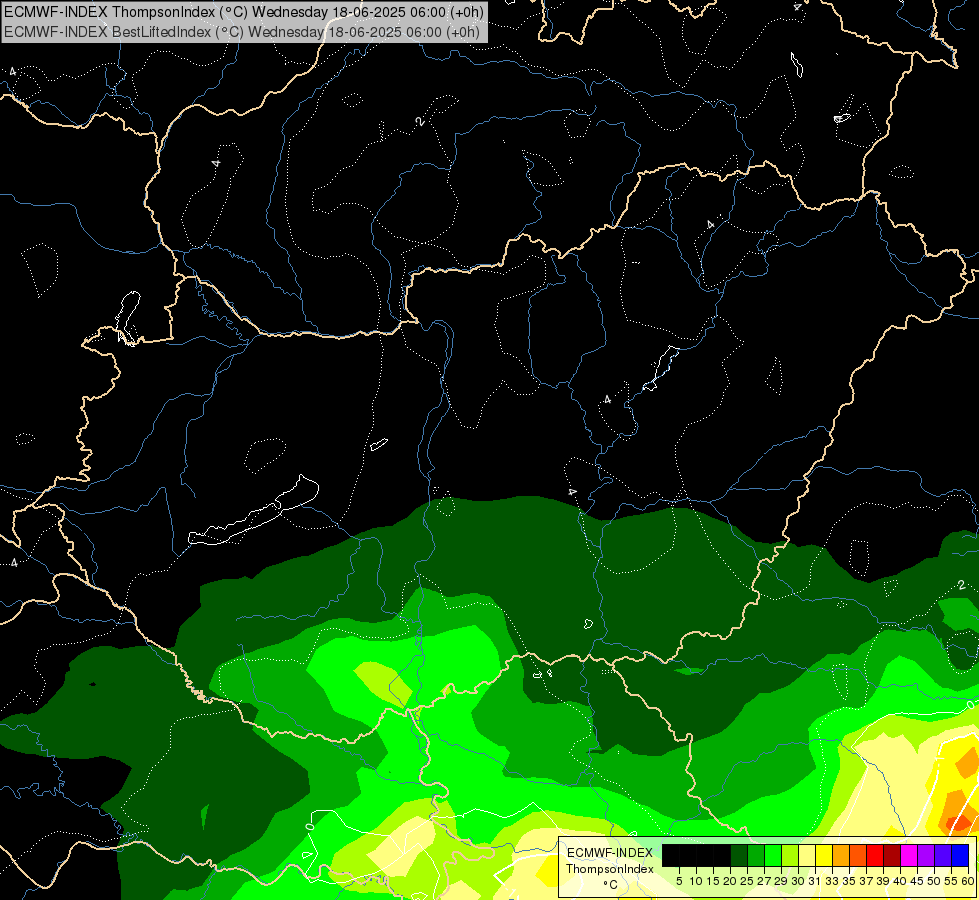Pick the orange 33–35 legend swatch
Image resolution: width=979 pixels, height=900 pixels.
[841, 855]
